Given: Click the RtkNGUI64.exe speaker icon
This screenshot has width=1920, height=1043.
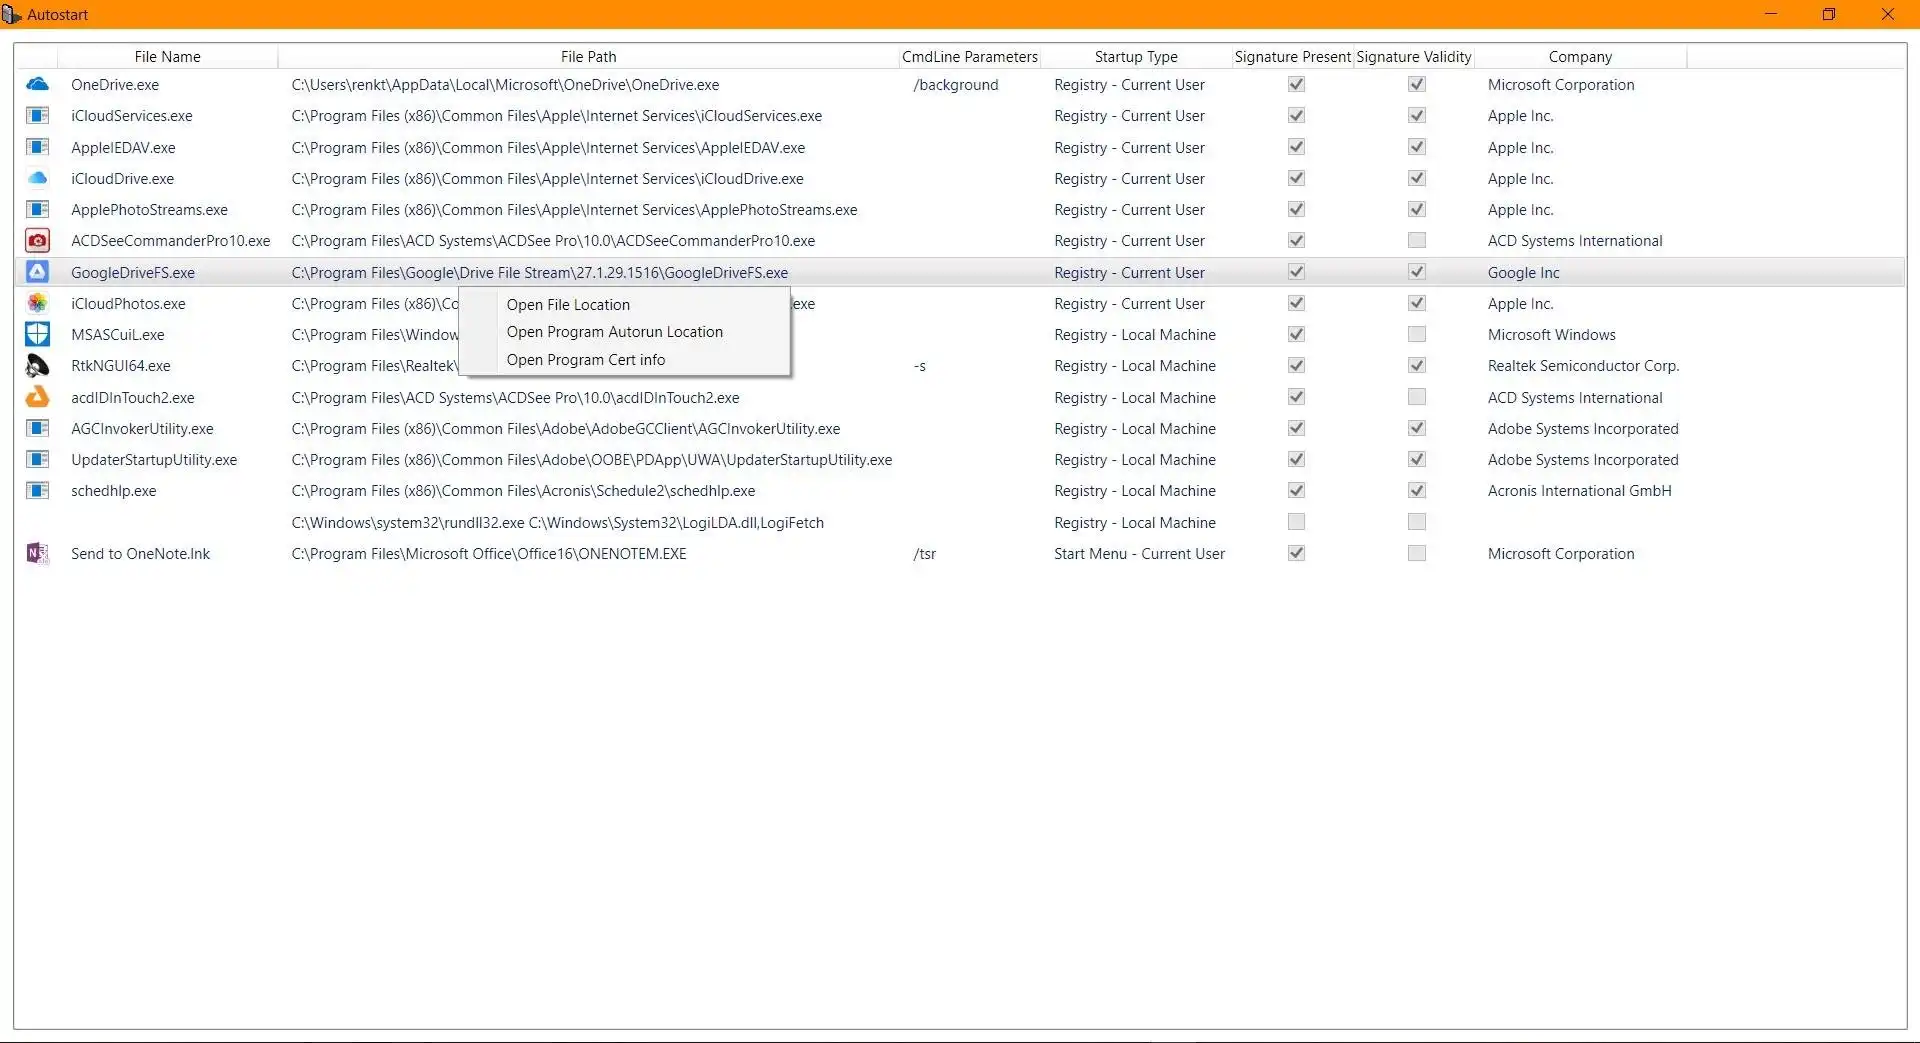Looking at the screenshot, I should tap(37, 366).
